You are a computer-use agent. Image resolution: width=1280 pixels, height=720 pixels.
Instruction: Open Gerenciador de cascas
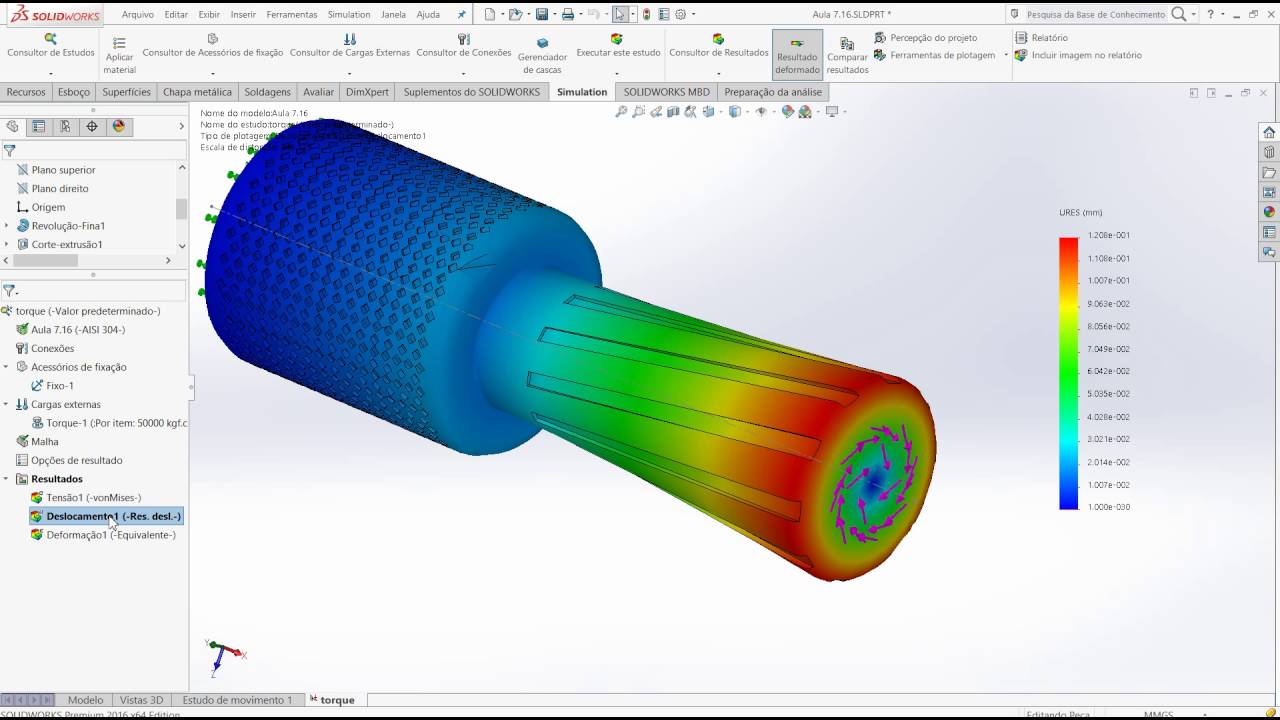click(x=542, y=57)
